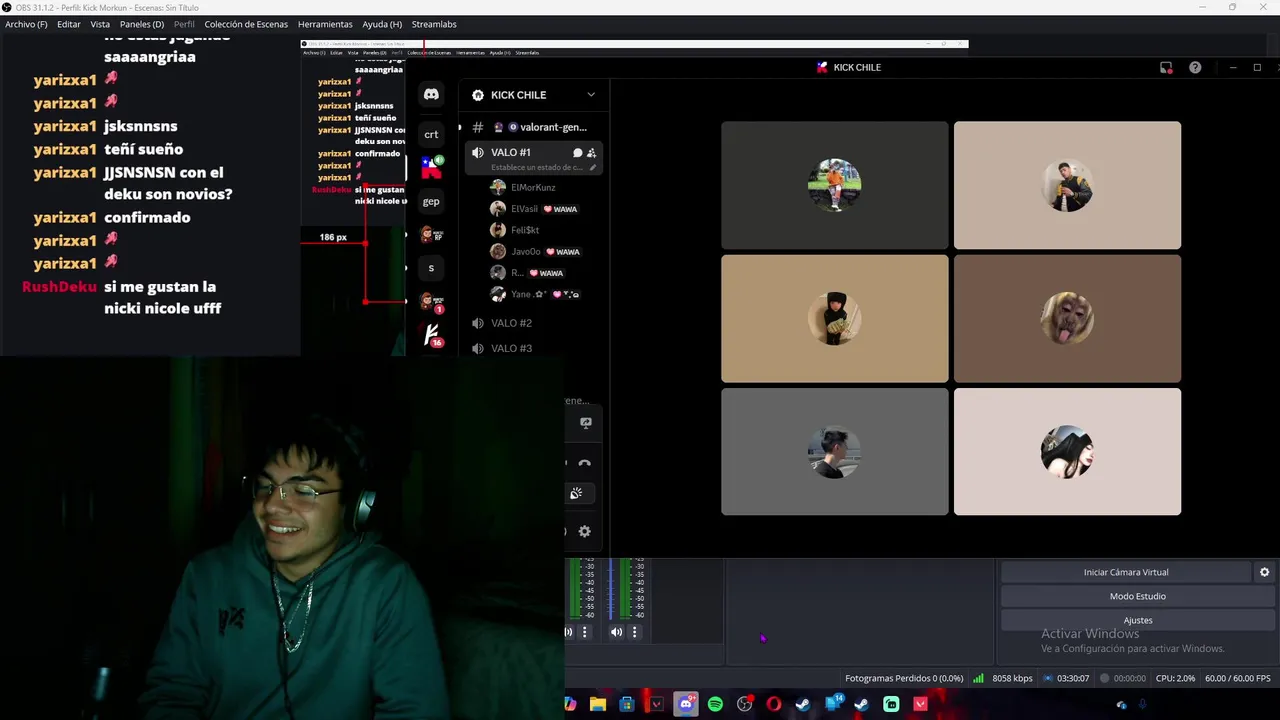Viewport: 1280px width, 720px height.
Task: Open Discord direct messages home icon
Action: (431, 95)
